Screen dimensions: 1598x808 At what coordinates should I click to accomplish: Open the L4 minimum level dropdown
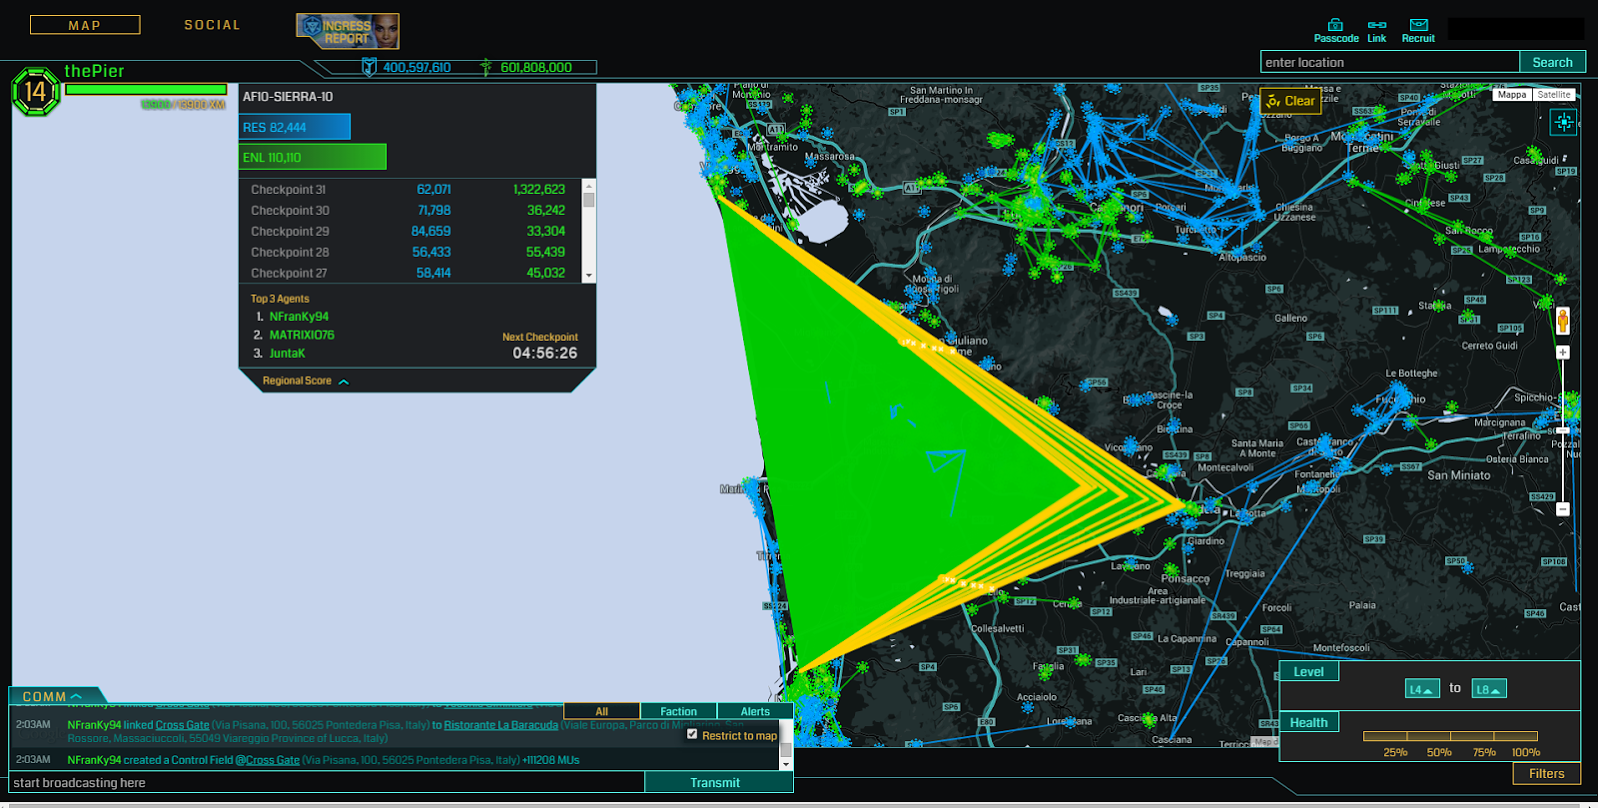click(x=1422, y=689)
